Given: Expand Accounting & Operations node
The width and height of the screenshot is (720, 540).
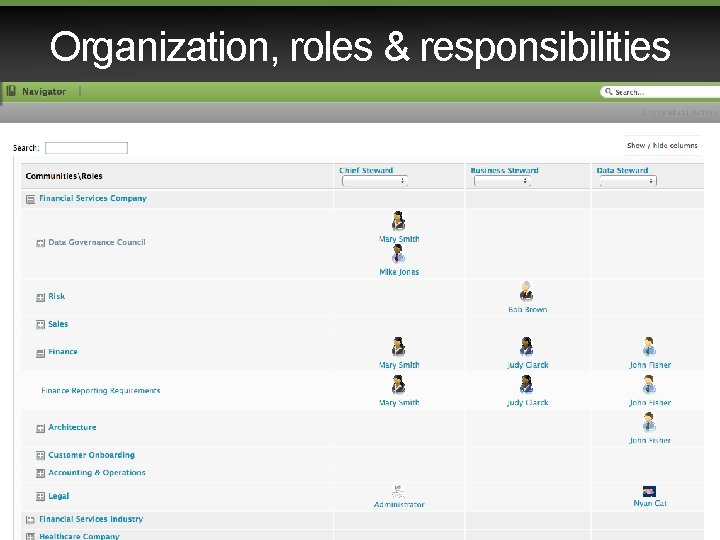Looking at the screenshot, I should (40, 473).
